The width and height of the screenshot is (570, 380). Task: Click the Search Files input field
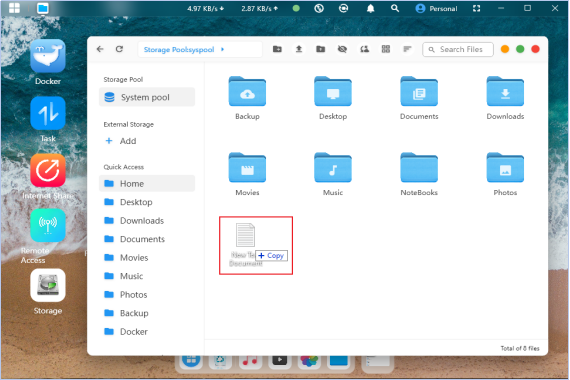click(x=458, y=49)
